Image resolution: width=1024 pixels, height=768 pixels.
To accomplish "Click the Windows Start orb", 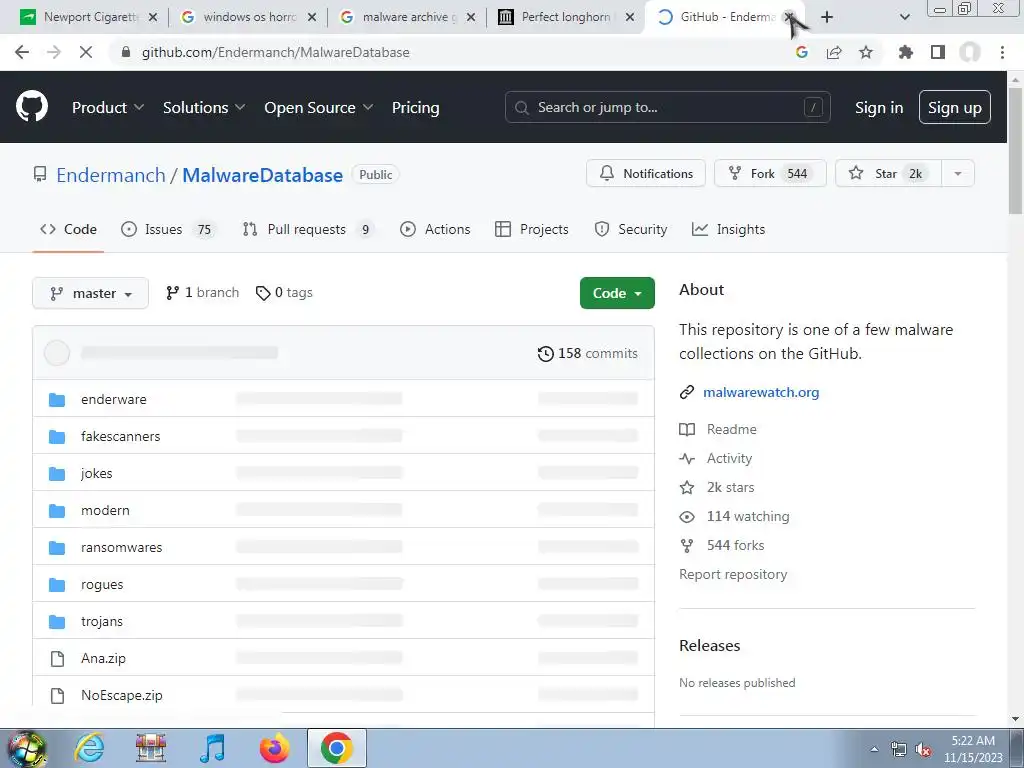I will click(27, 748).
